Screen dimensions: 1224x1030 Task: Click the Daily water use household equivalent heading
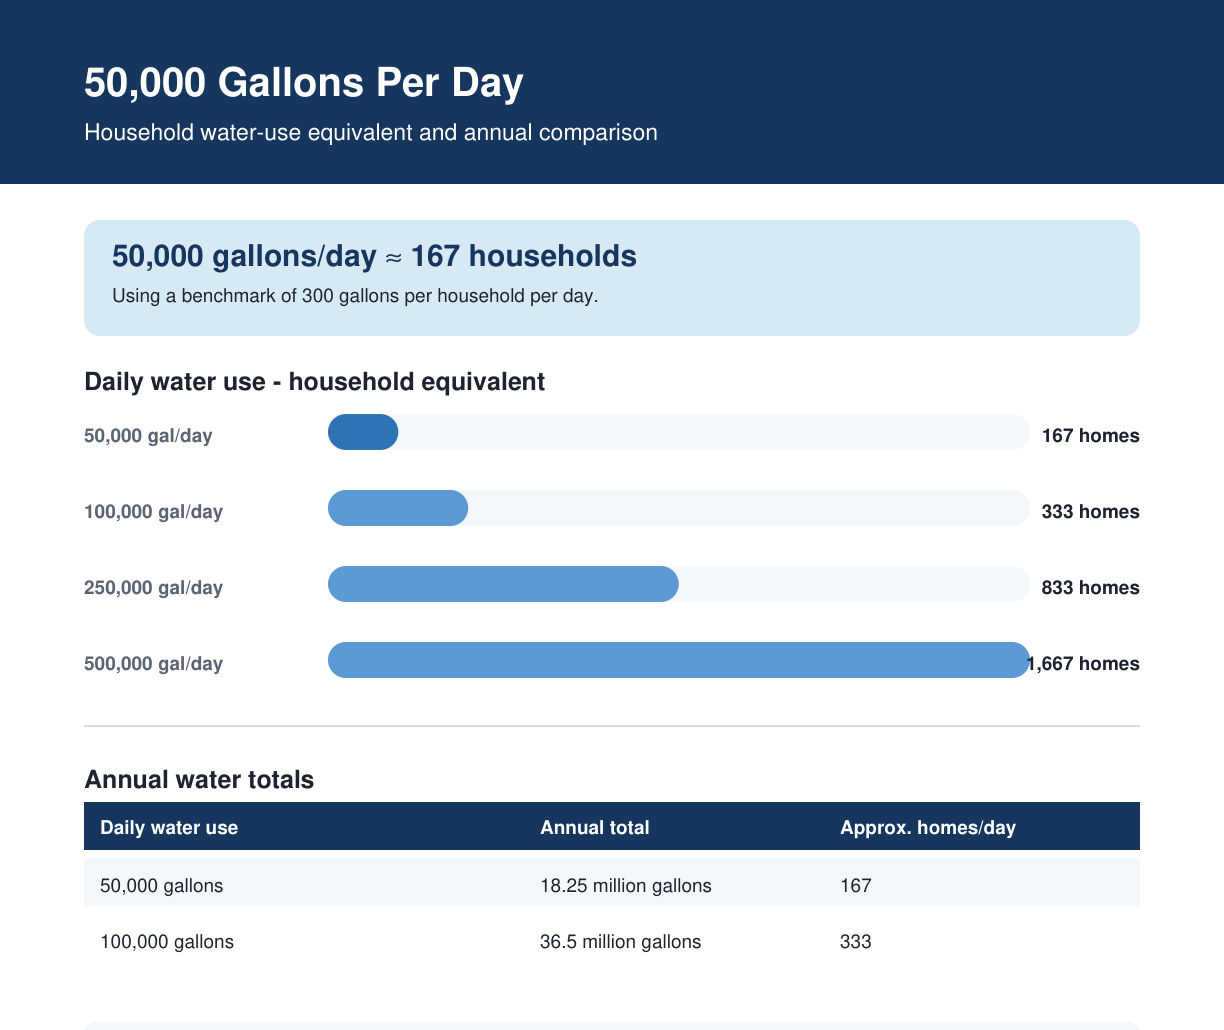(314, 381)
